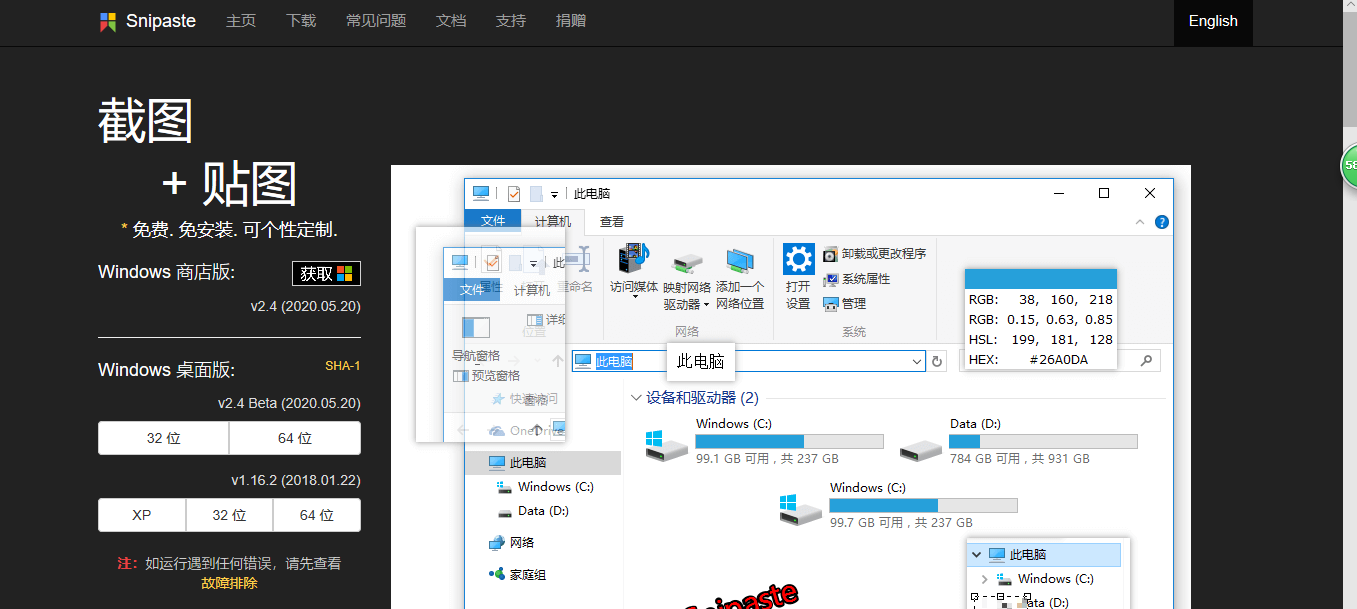Click the 添加一个网络位置 icon

point(740,262)
